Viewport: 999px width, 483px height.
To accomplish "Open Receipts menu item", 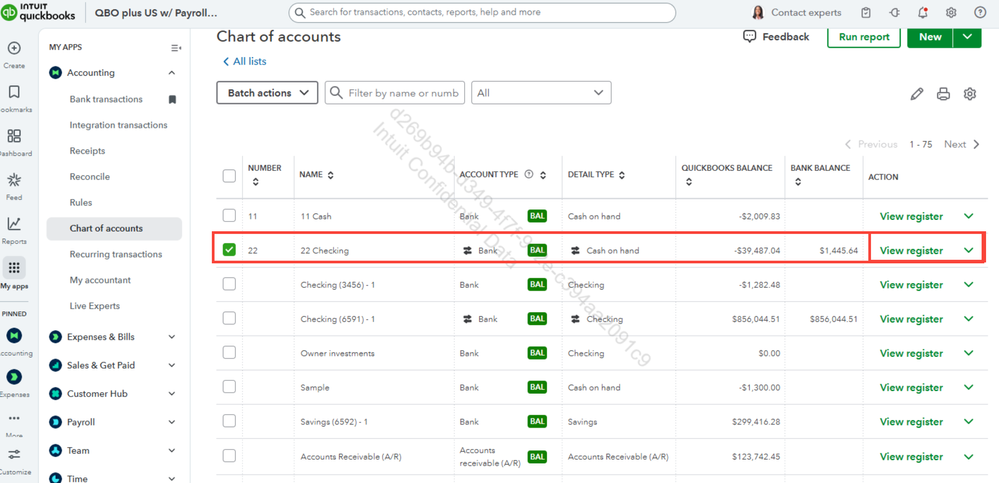I will [x=87, y=151].
